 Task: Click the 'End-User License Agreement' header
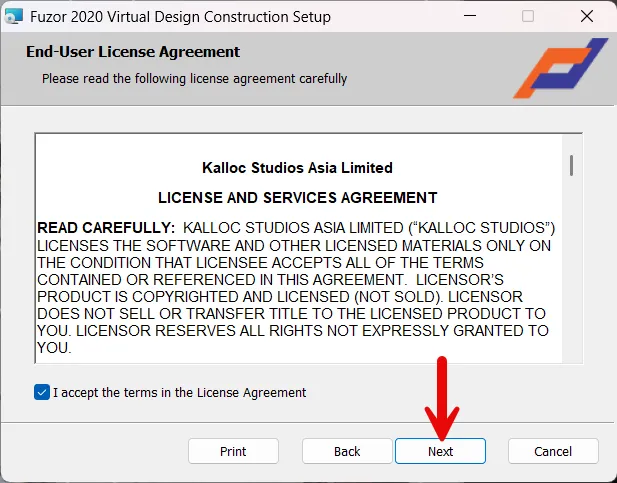[133, 52]
